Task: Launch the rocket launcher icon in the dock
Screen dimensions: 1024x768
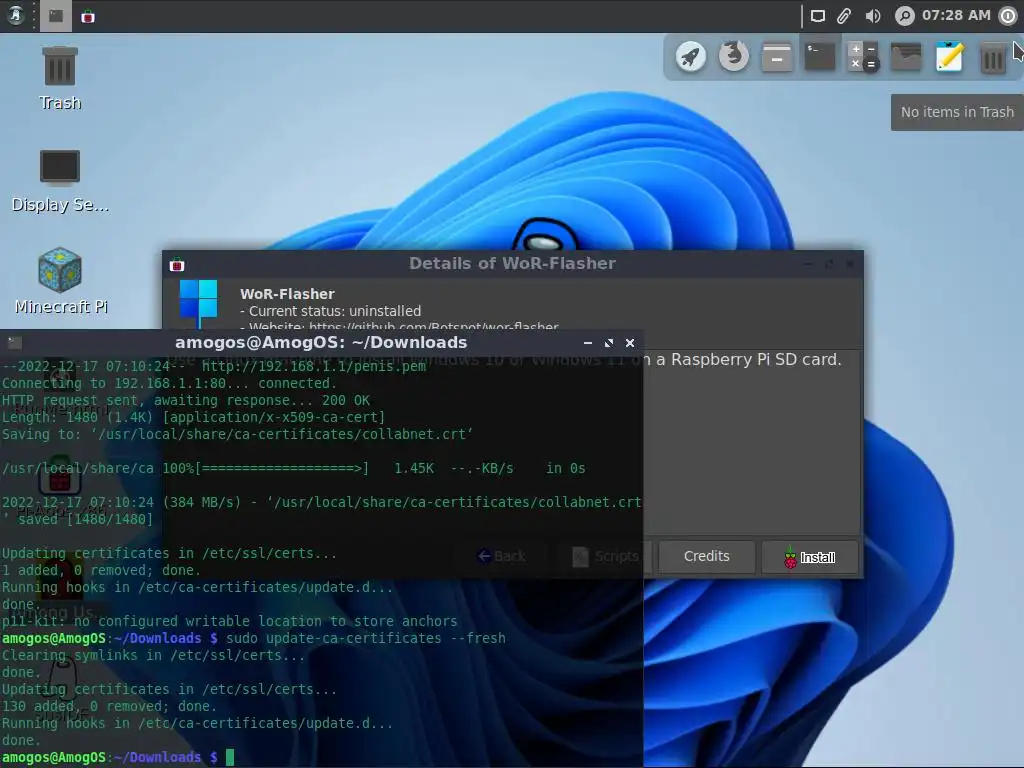Action: tap(691, 57)
